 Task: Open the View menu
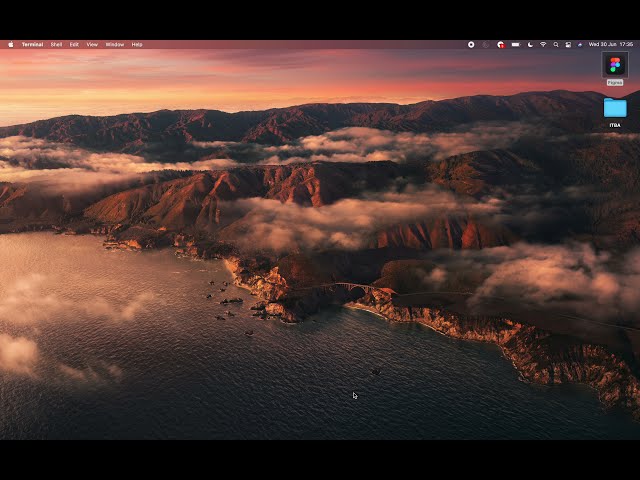[92, 44]
